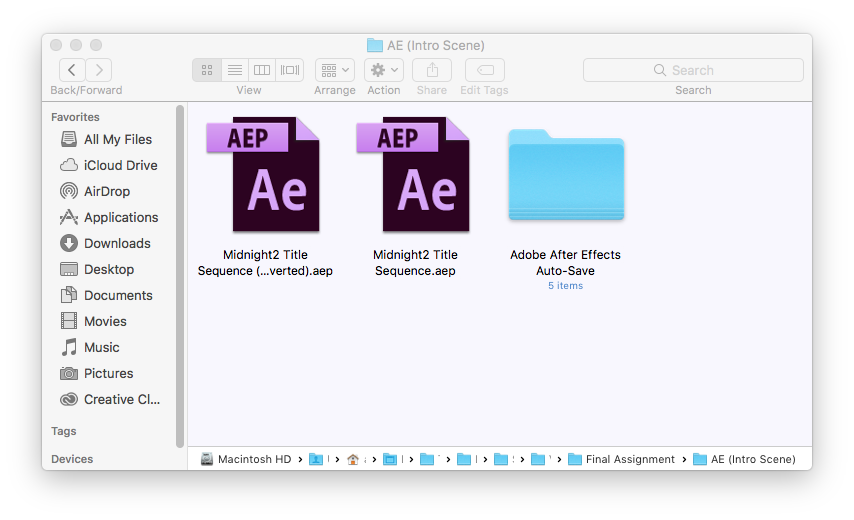
Task: Click the Movies film strip icon
Action: [x=69, y=321]
